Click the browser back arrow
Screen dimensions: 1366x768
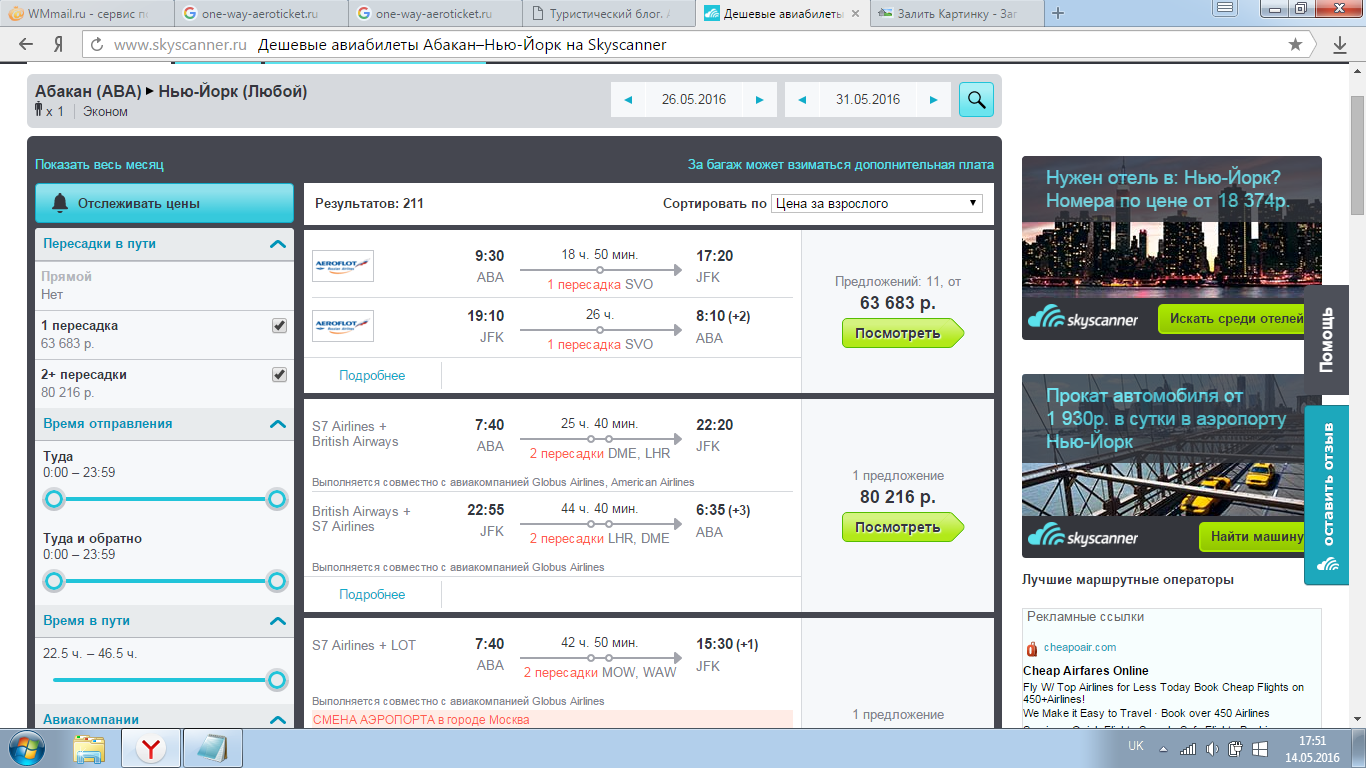(26, 44)
